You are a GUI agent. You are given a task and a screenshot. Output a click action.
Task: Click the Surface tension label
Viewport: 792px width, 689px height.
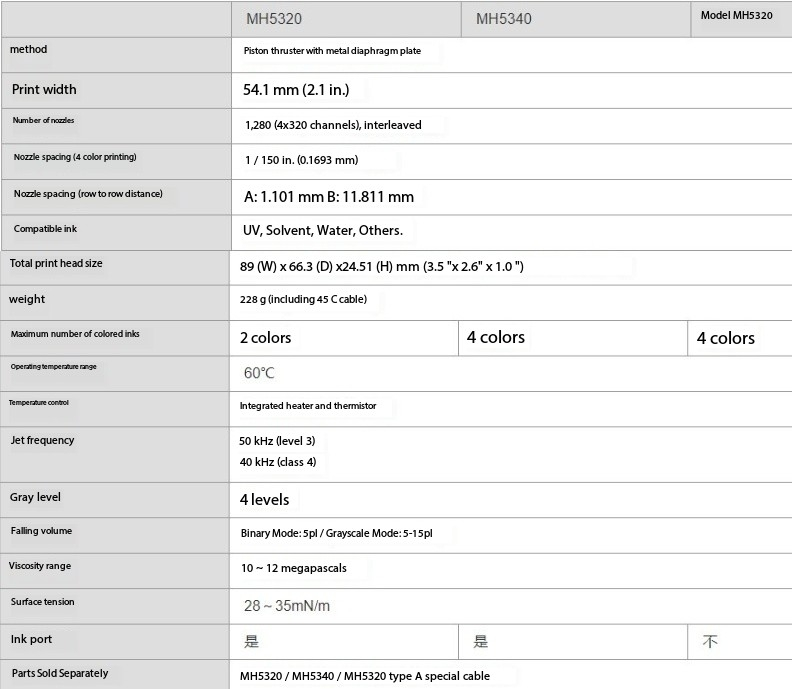tap(42, 602)
